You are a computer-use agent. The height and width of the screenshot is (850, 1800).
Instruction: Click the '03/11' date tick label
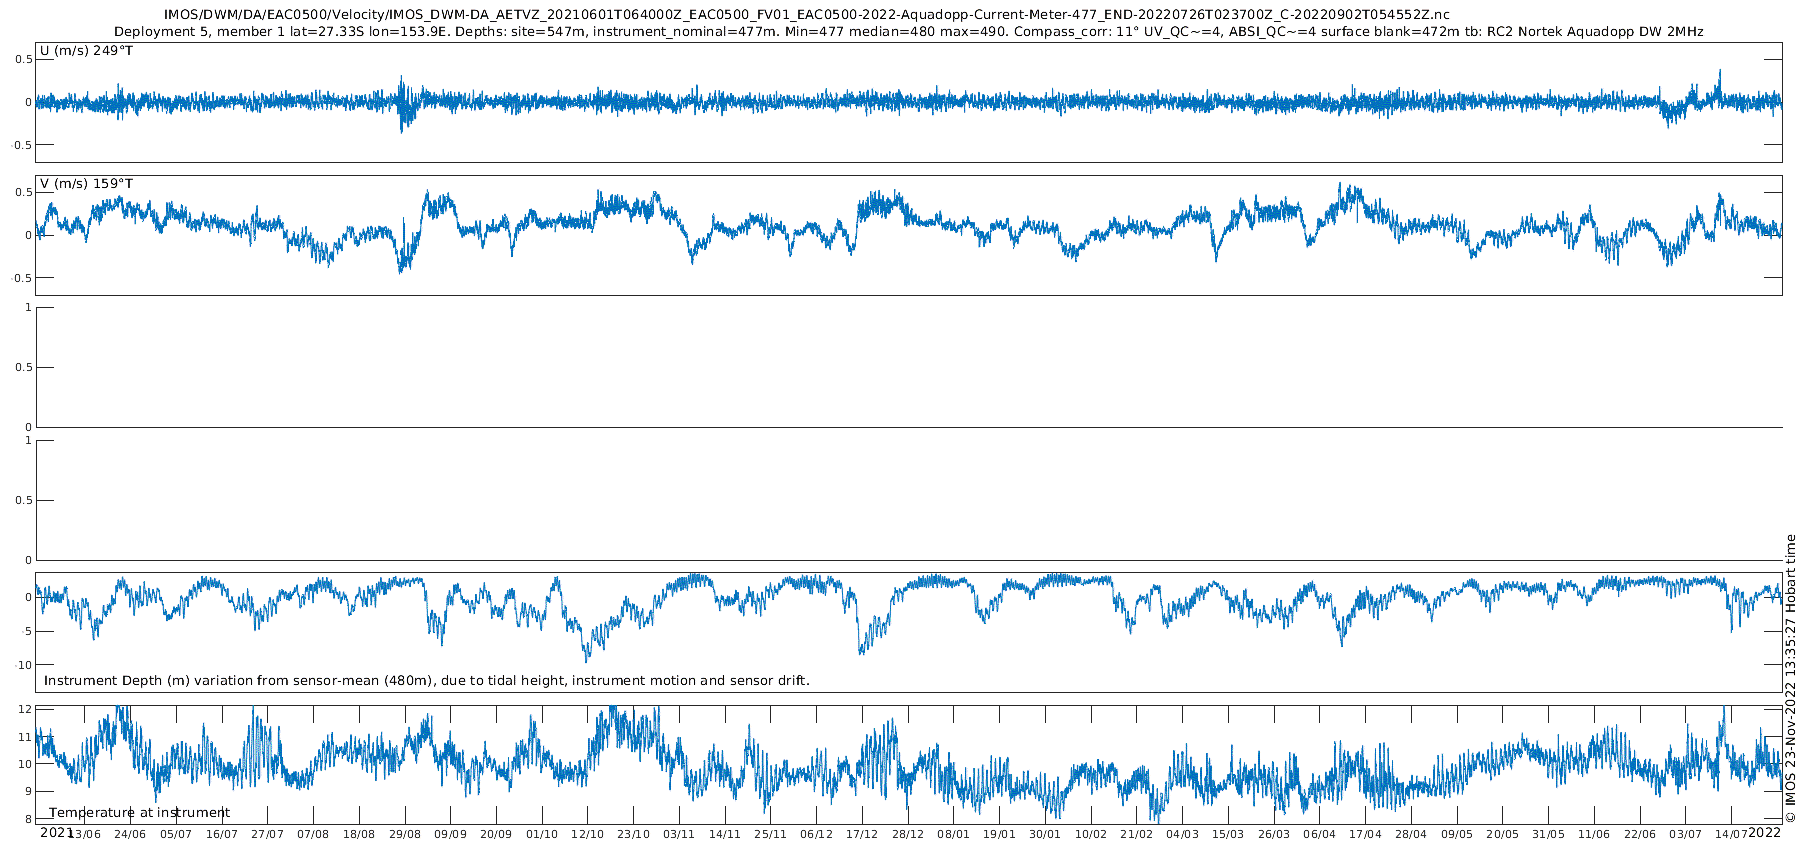[679, 834]
